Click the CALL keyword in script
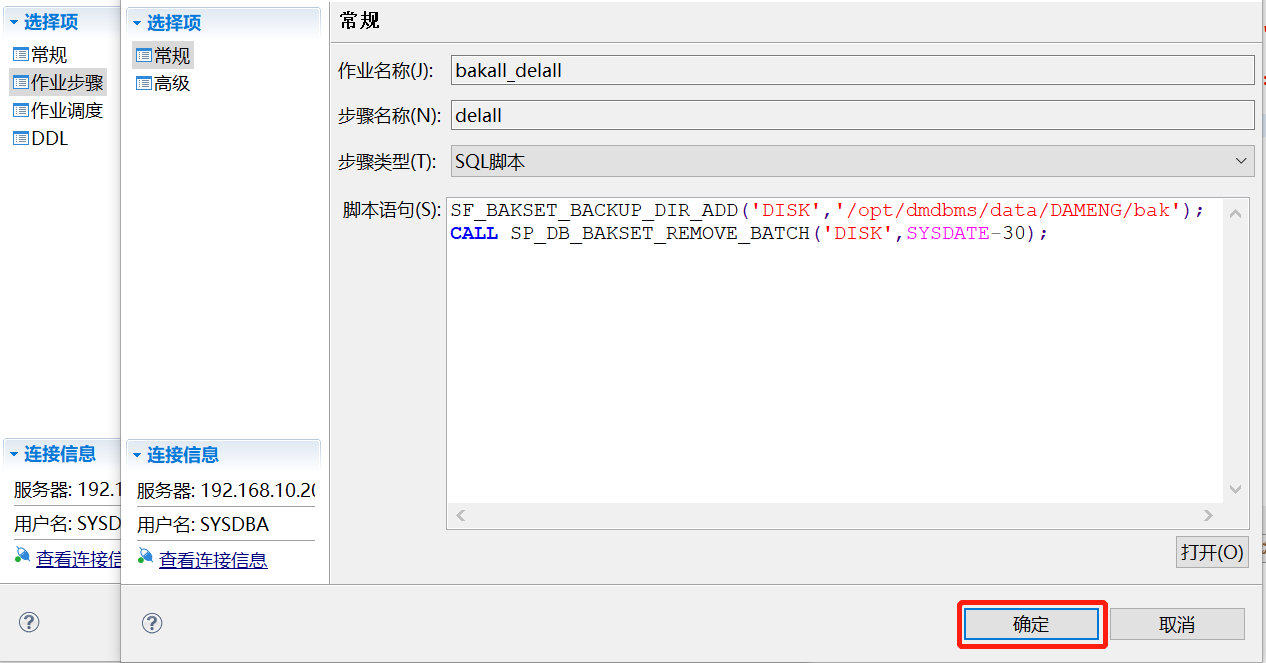Screen dimensions: 1266x663 (x=474, y=233)
